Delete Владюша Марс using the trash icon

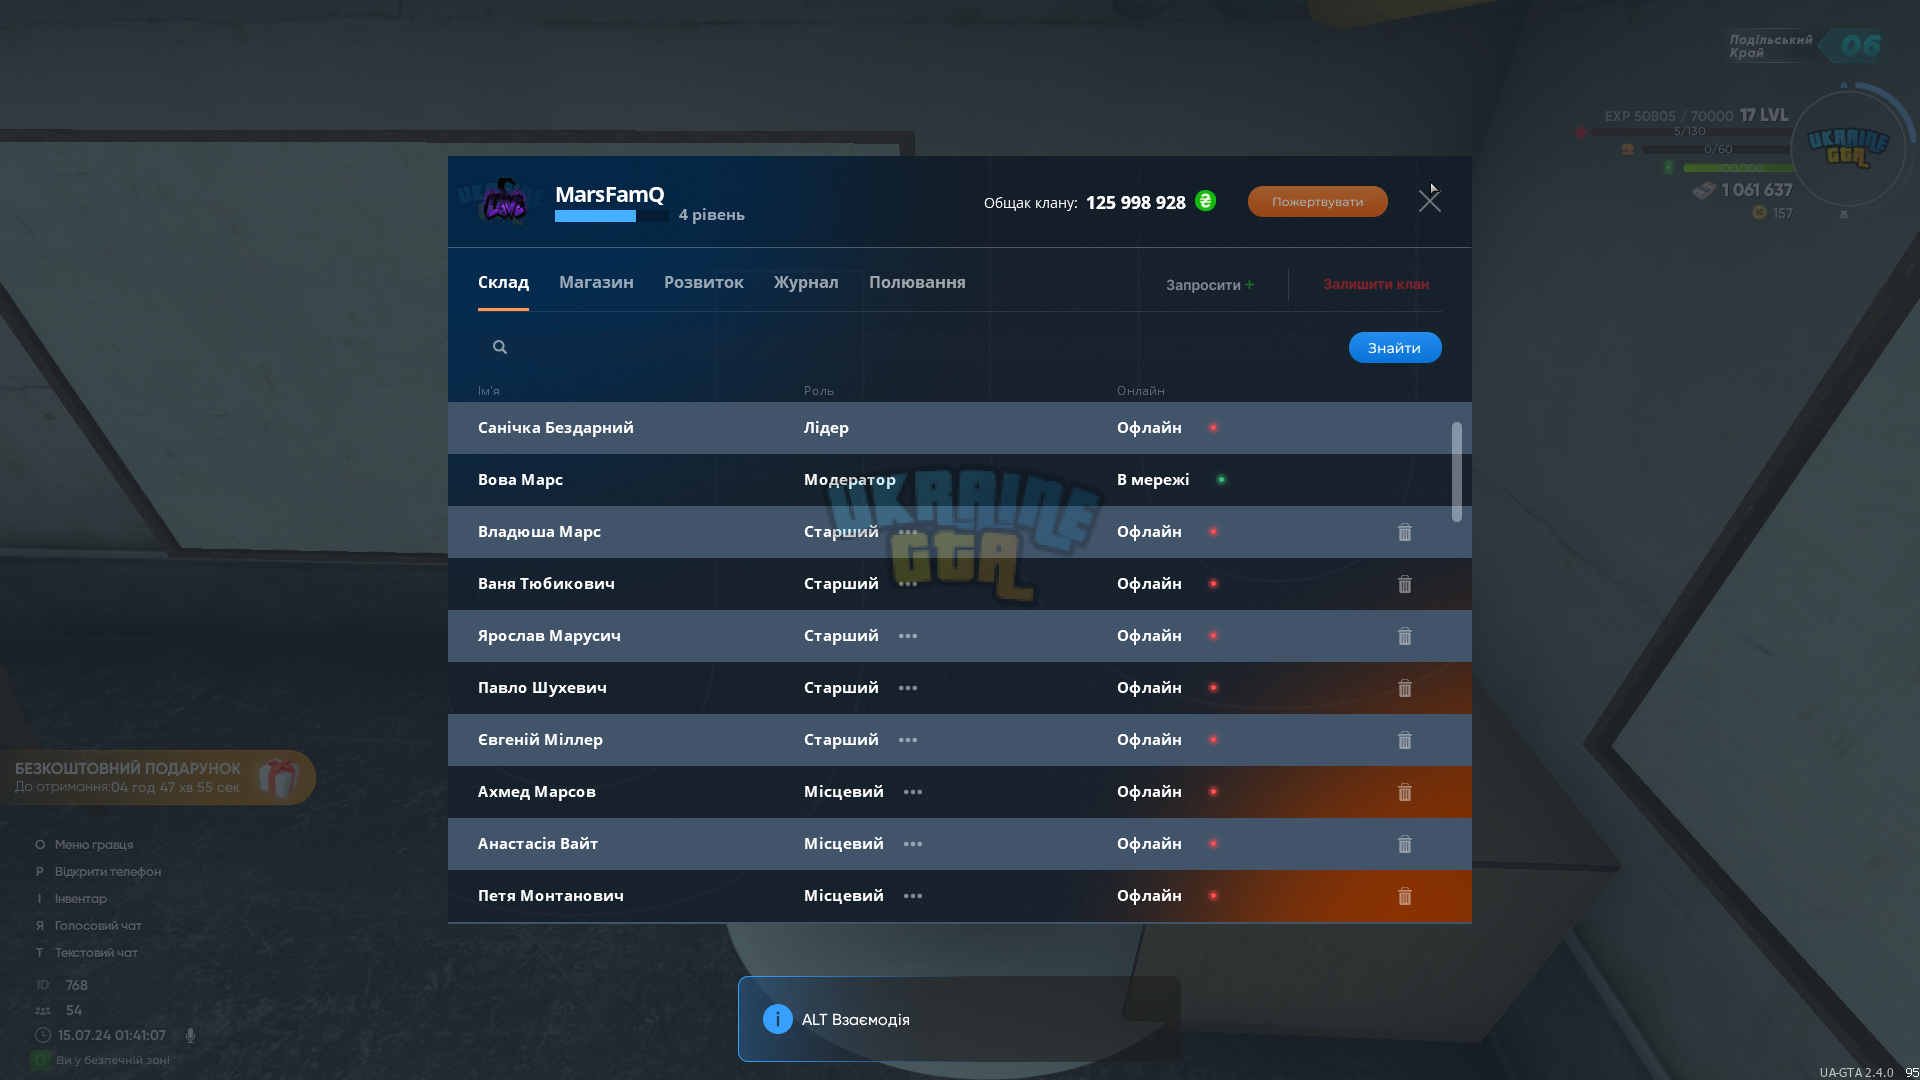(1404, 532)
